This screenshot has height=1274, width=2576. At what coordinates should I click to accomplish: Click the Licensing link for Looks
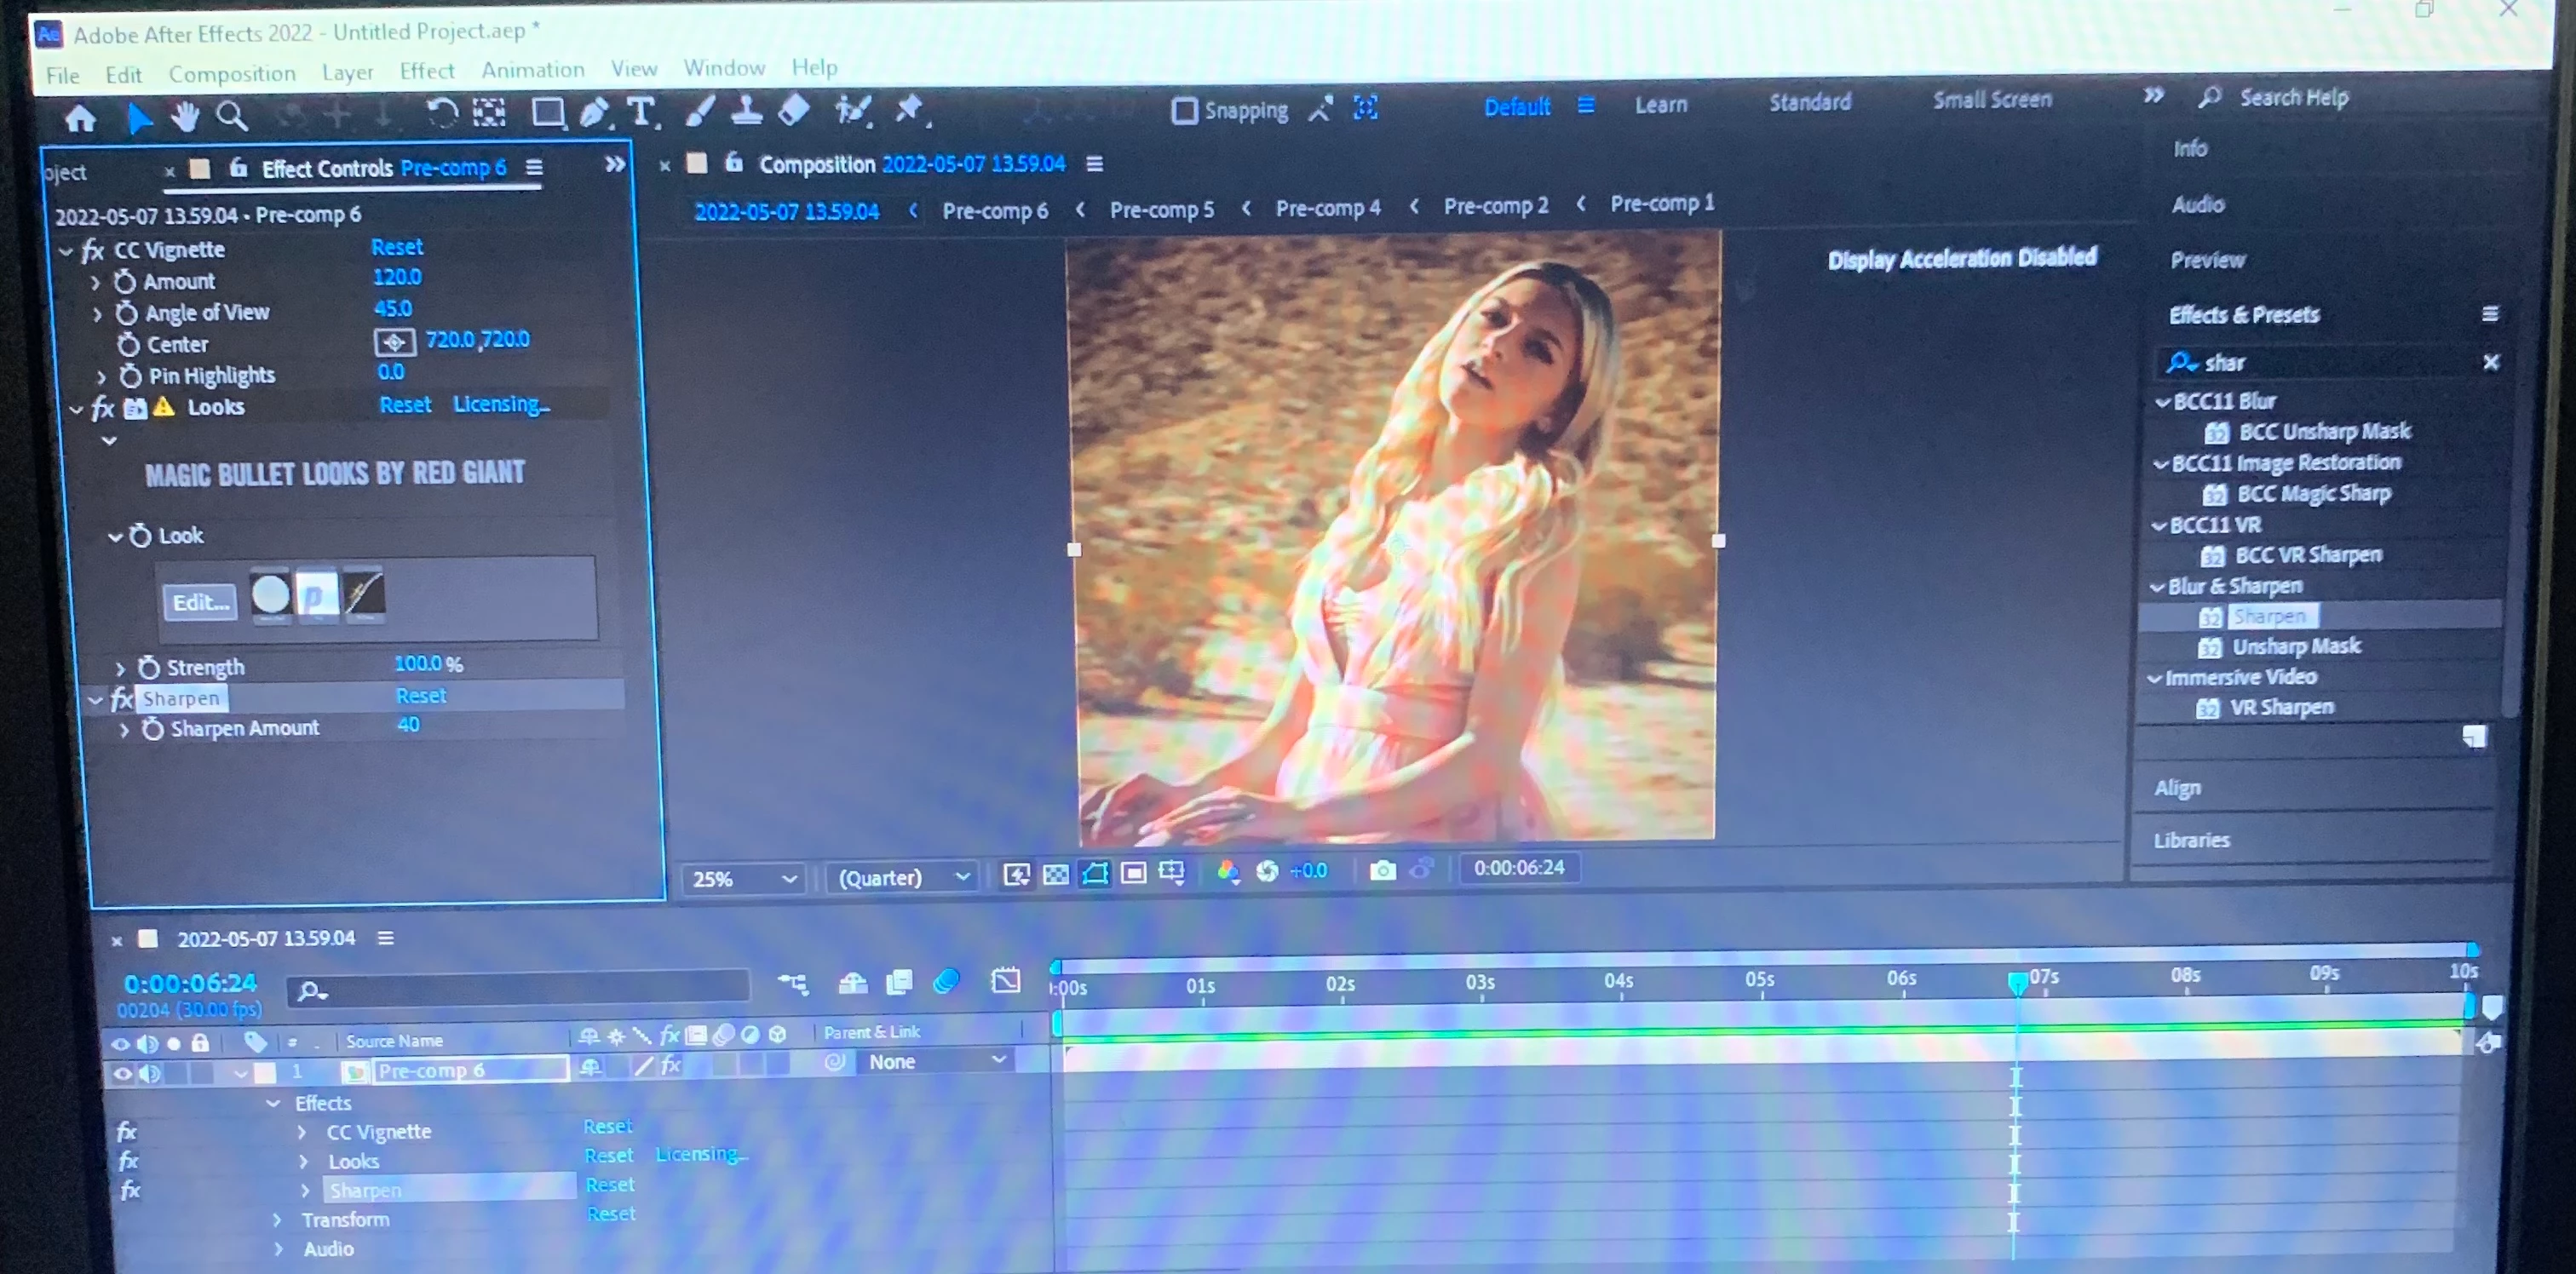click(x=500, y=404)
